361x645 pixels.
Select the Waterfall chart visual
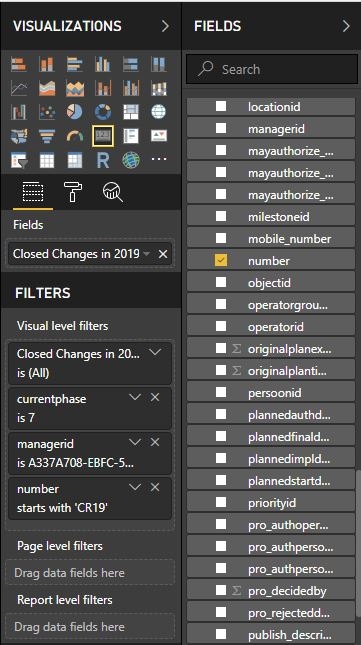[x=19, y=112]
